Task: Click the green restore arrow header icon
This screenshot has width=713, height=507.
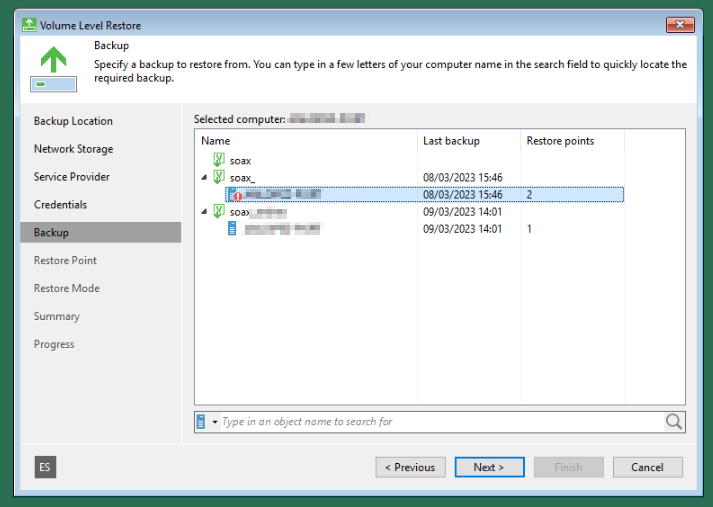Action: 51,68
